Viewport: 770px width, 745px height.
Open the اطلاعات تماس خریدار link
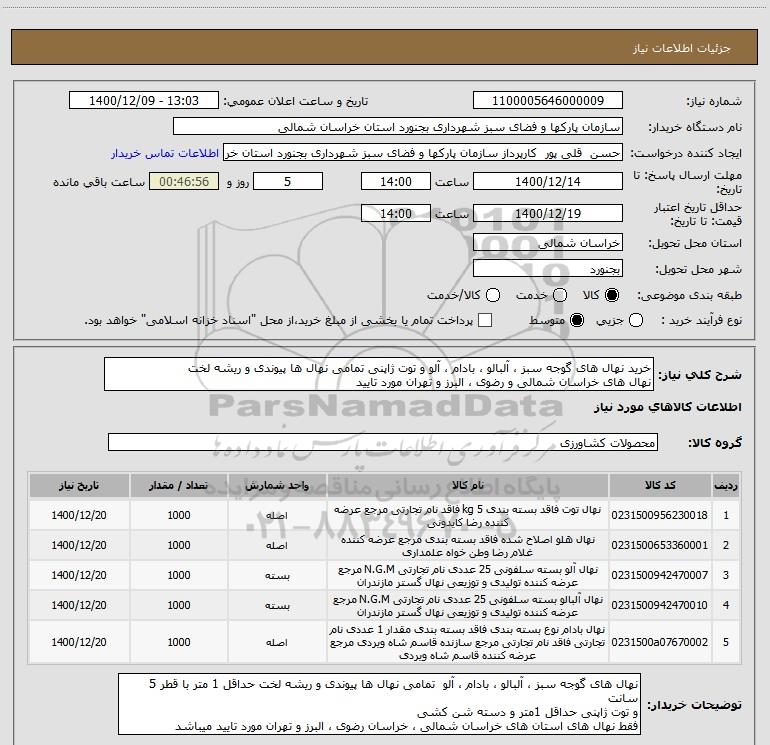pyautogui.click(x=165, y=153)
